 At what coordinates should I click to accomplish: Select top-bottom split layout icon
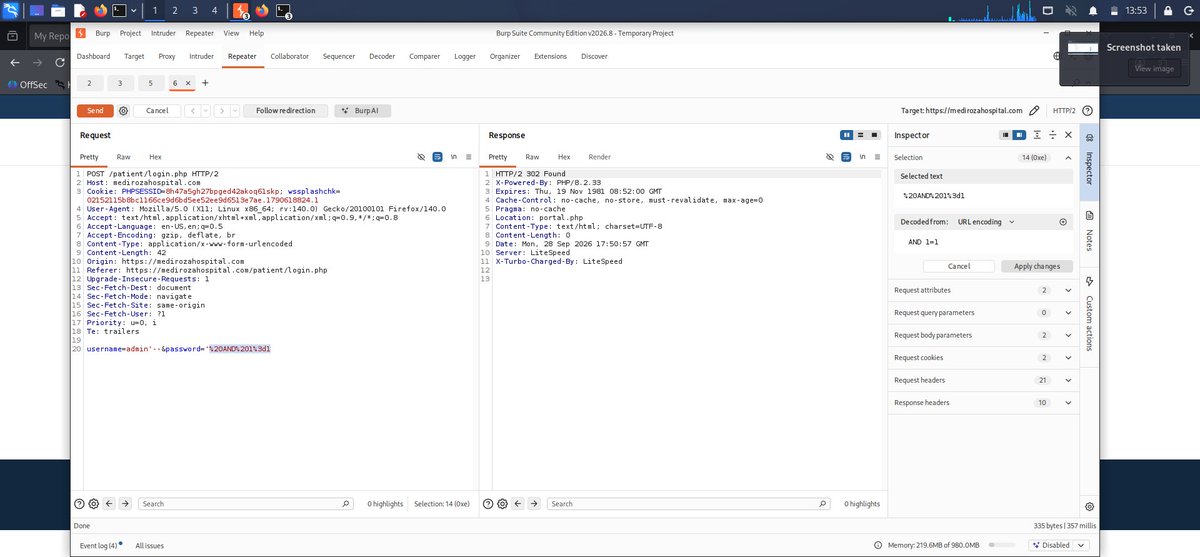(x=860, y=135)
